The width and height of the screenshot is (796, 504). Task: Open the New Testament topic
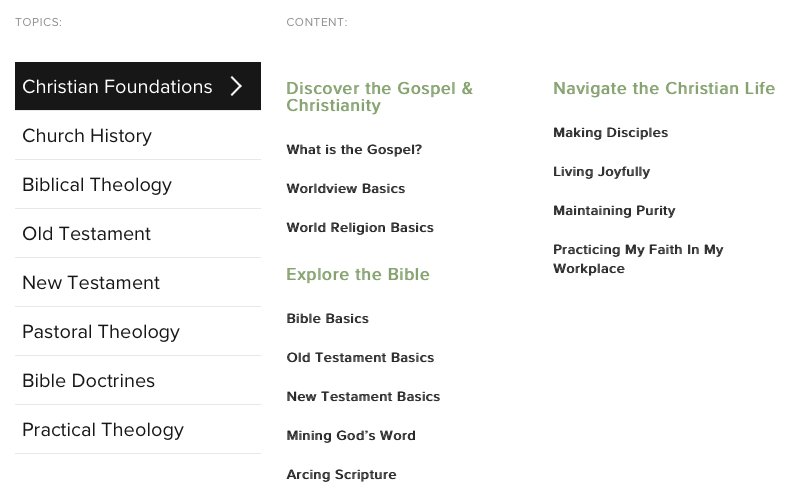point(91,283)
